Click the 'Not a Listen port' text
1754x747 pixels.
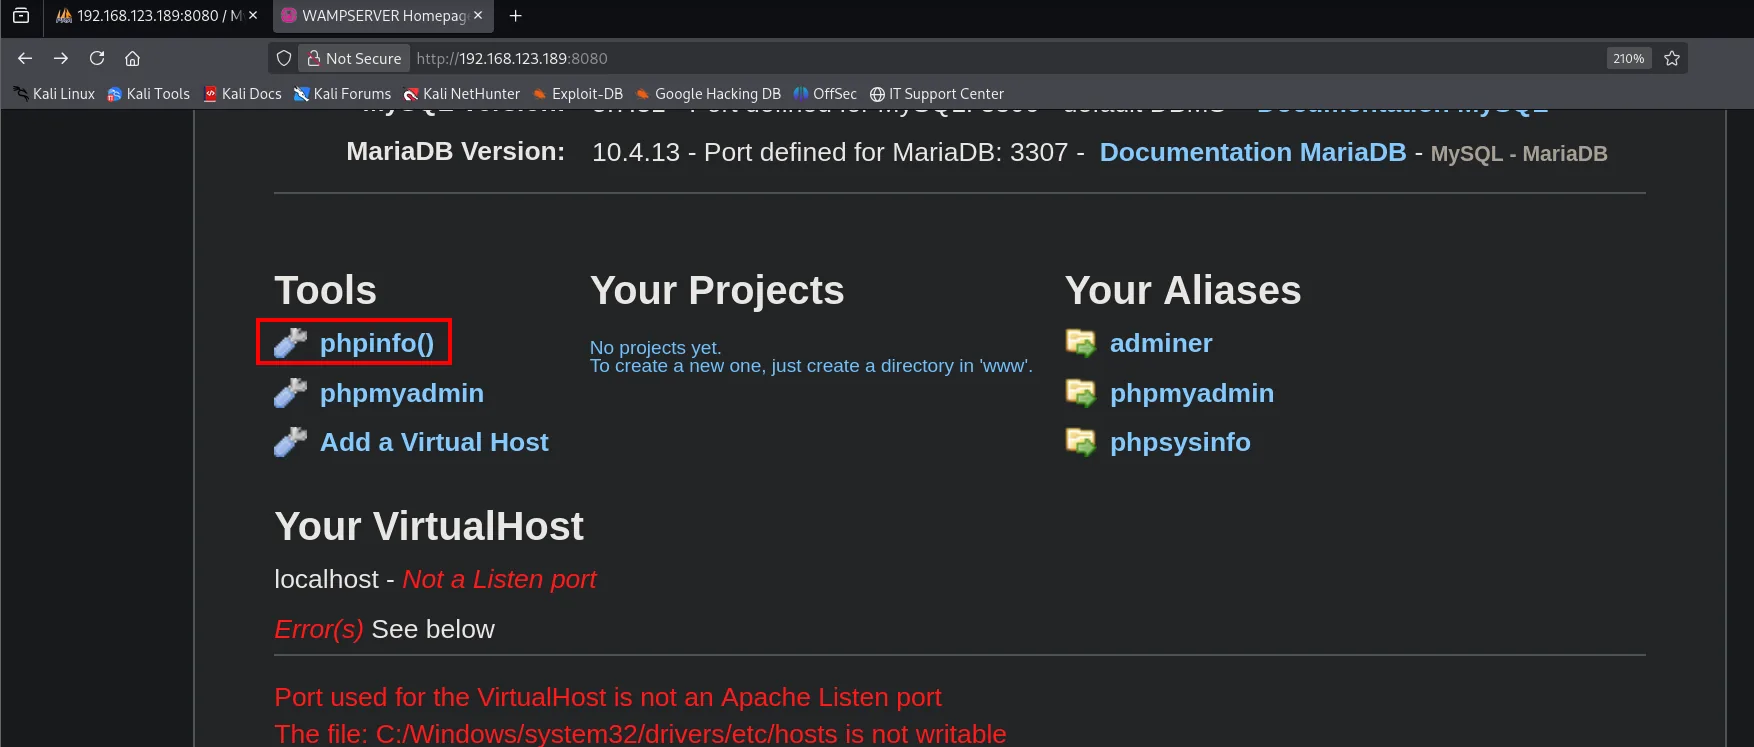(499, 579)
